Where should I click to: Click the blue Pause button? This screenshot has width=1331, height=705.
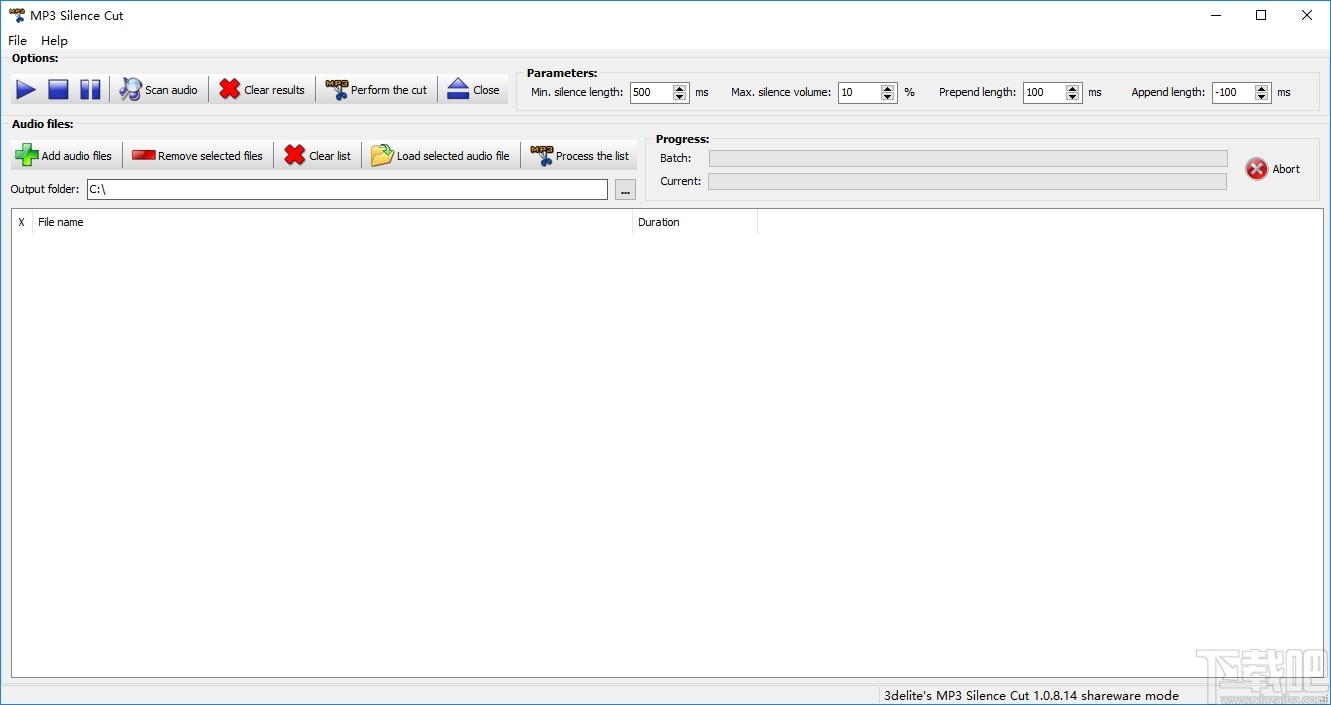(90, 90)
